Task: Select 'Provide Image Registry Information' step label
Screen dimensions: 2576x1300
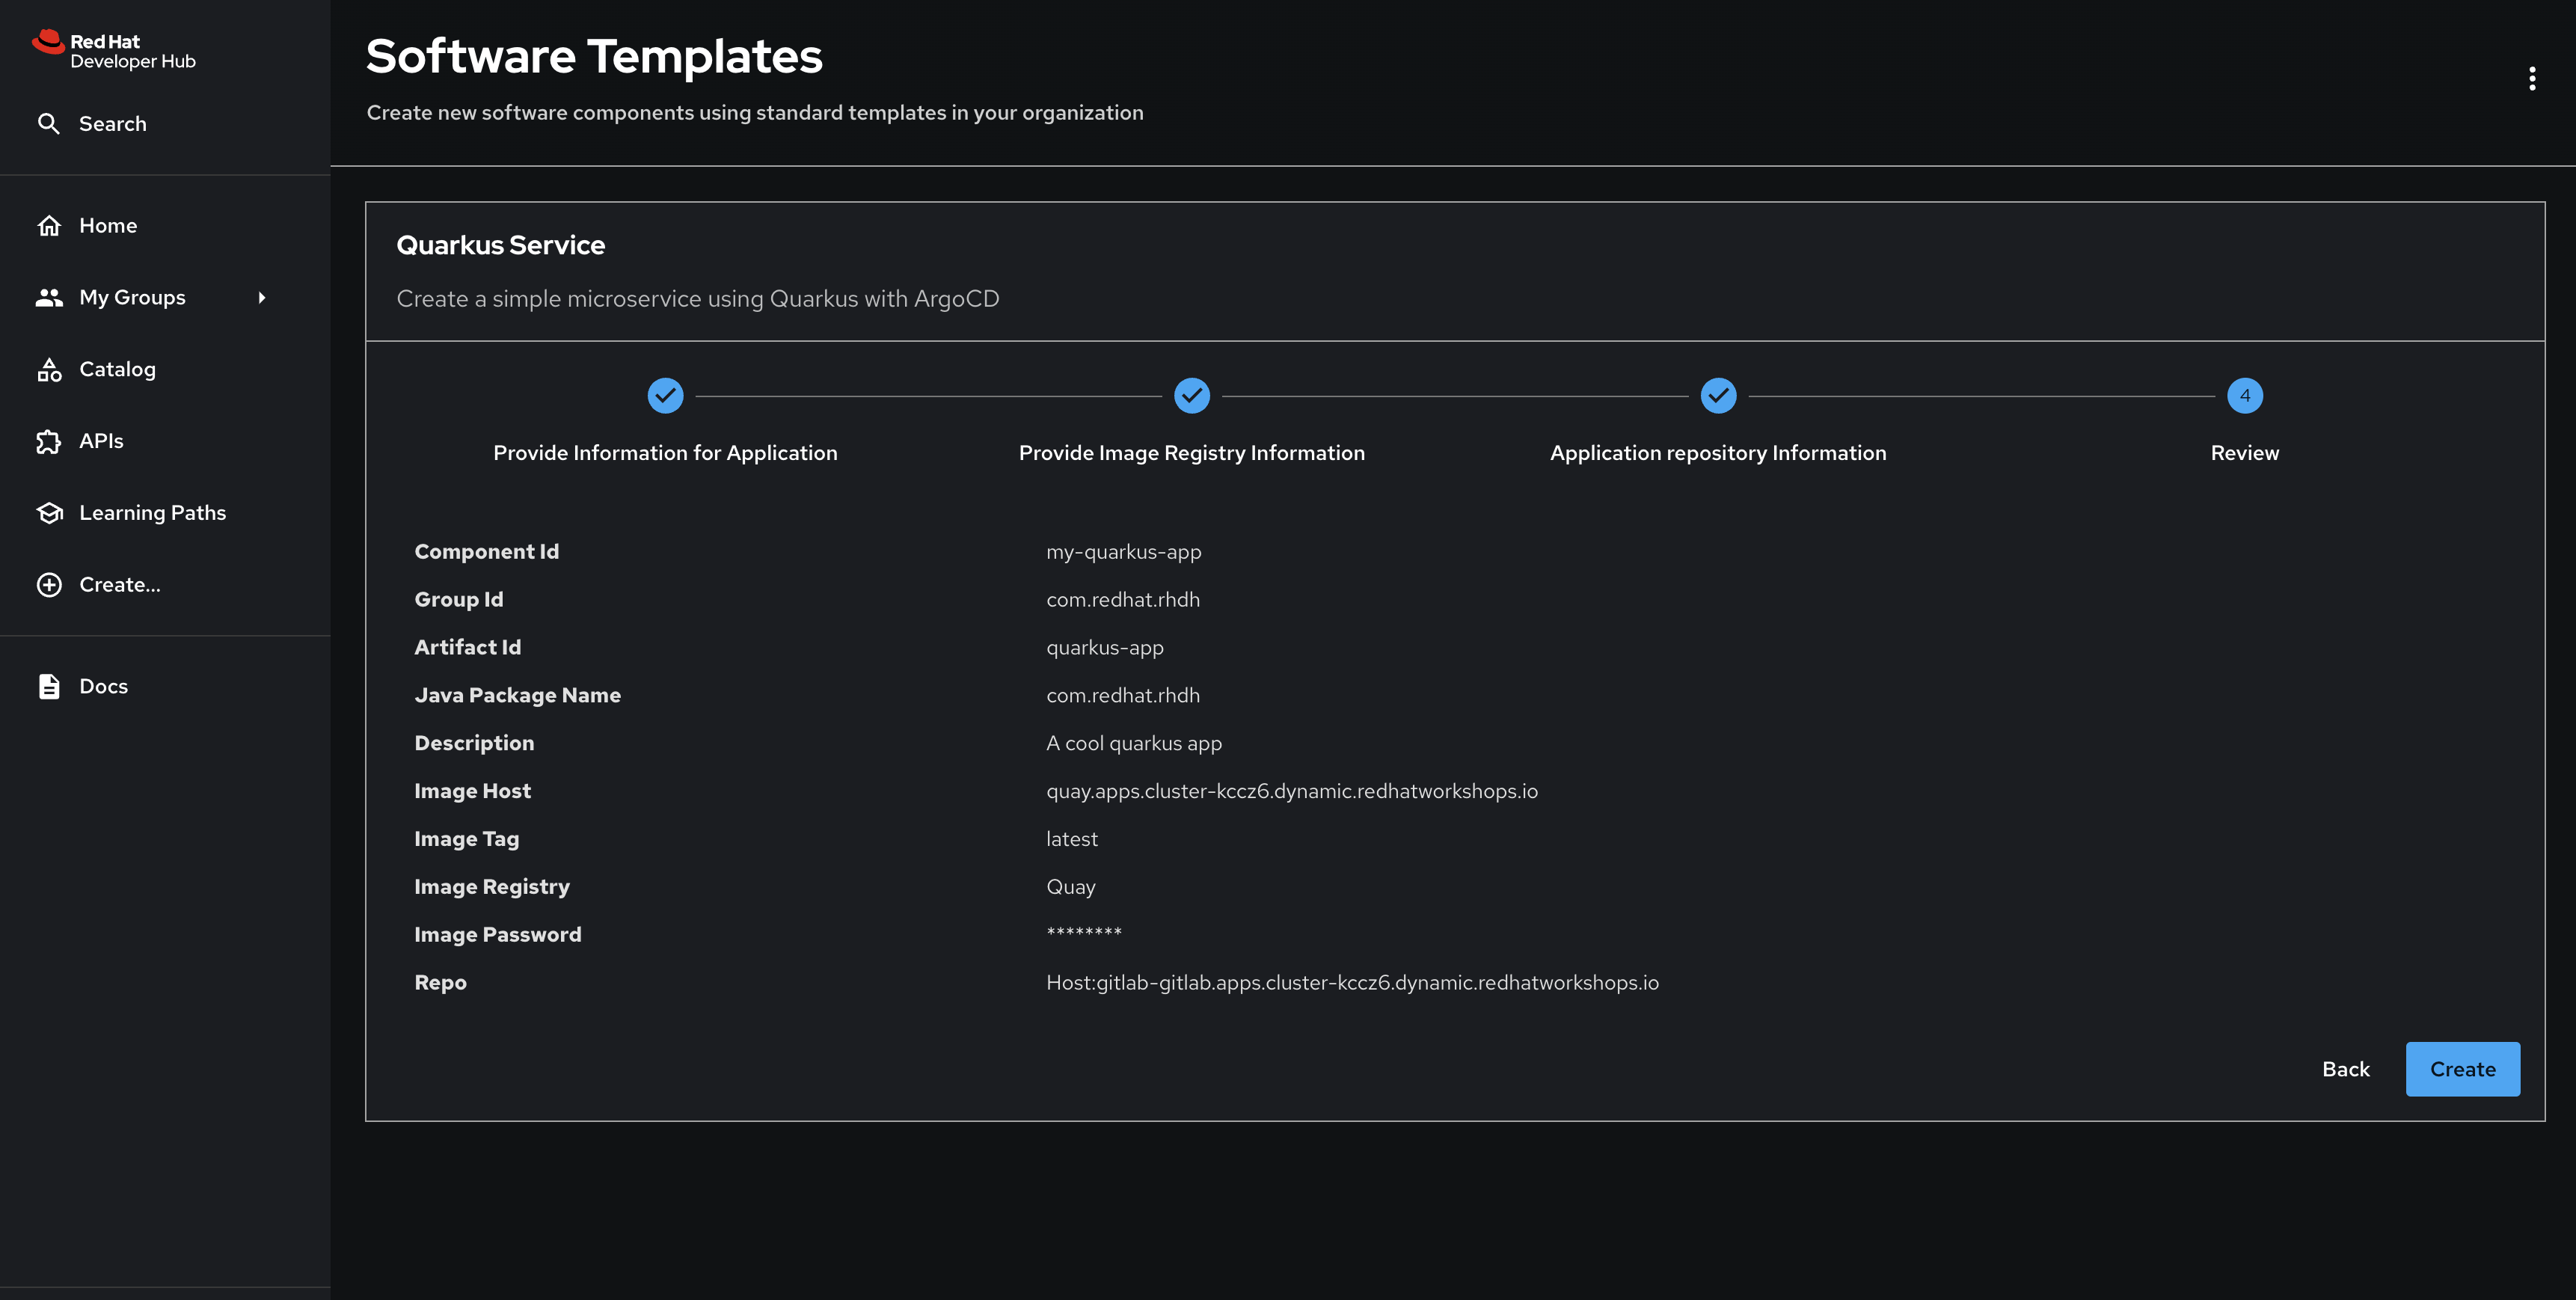Action: pos(1192,453)
